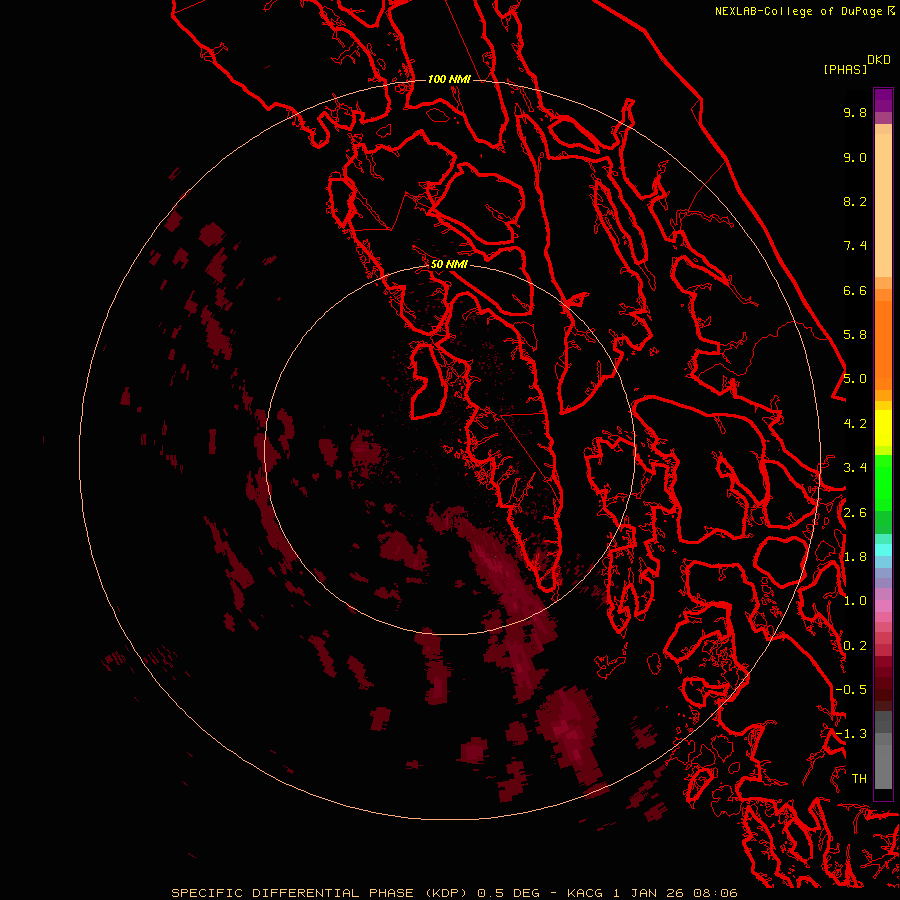Click the [PHAS] units label
The height and width of the screenshot is (900, 900).
click(x=845, y=69)
